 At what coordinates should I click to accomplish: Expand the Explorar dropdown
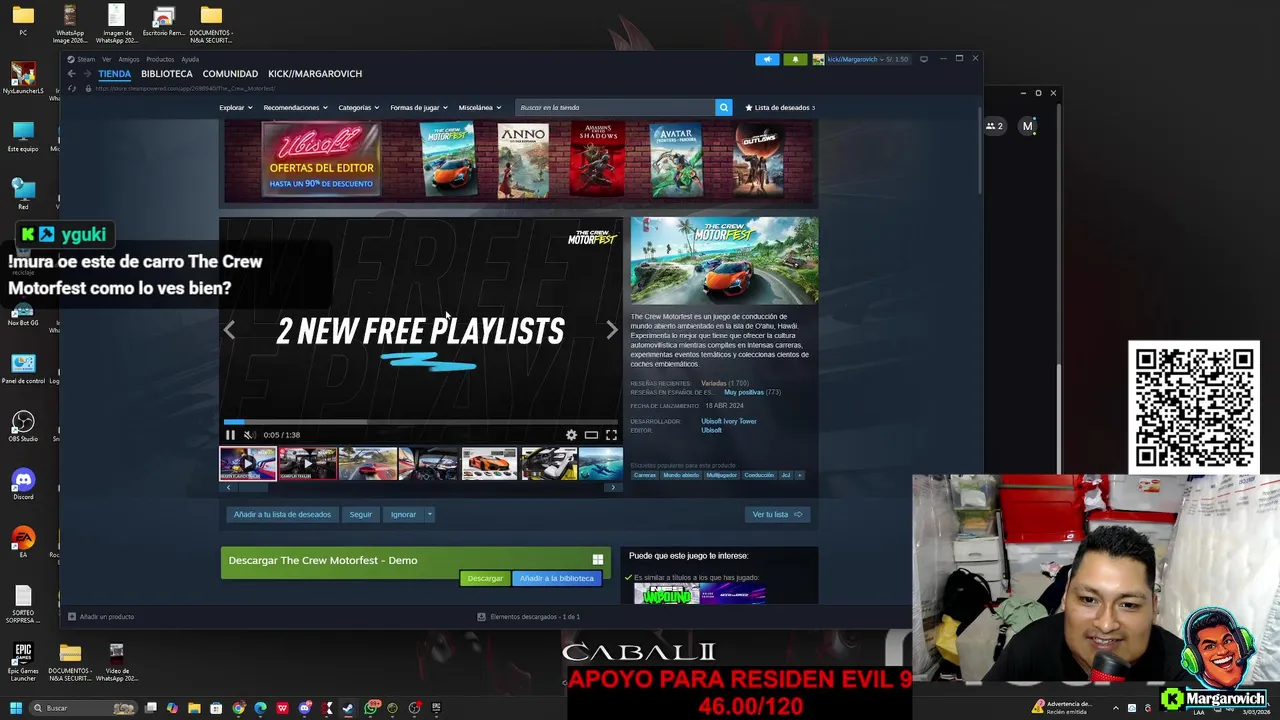click(236, 107)
